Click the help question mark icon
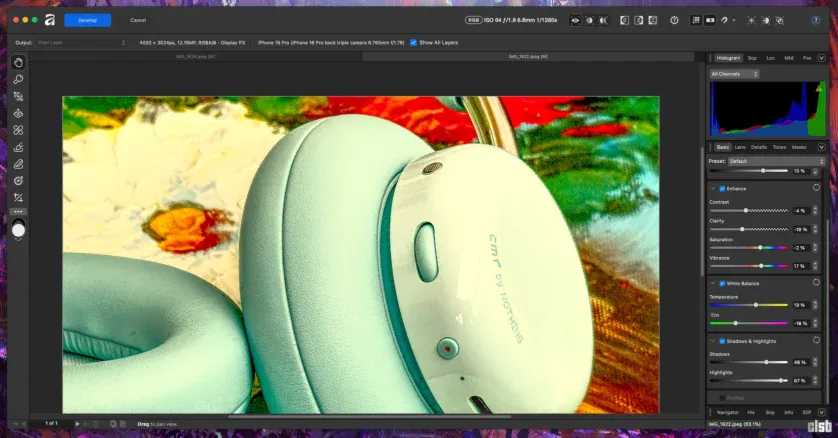The image size is (838, 438). 674,20
